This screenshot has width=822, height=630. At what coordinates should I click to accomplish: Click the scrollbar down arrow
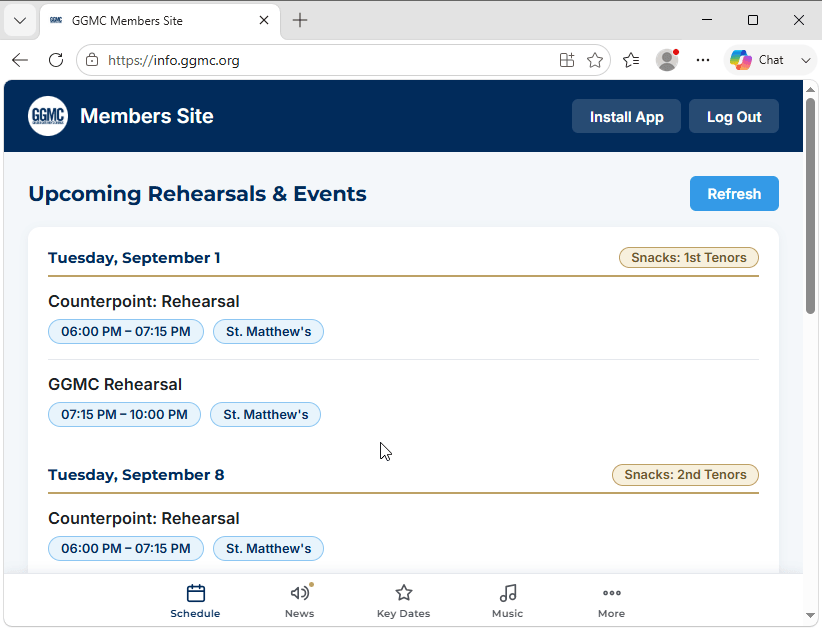click(x=810, y=615)
